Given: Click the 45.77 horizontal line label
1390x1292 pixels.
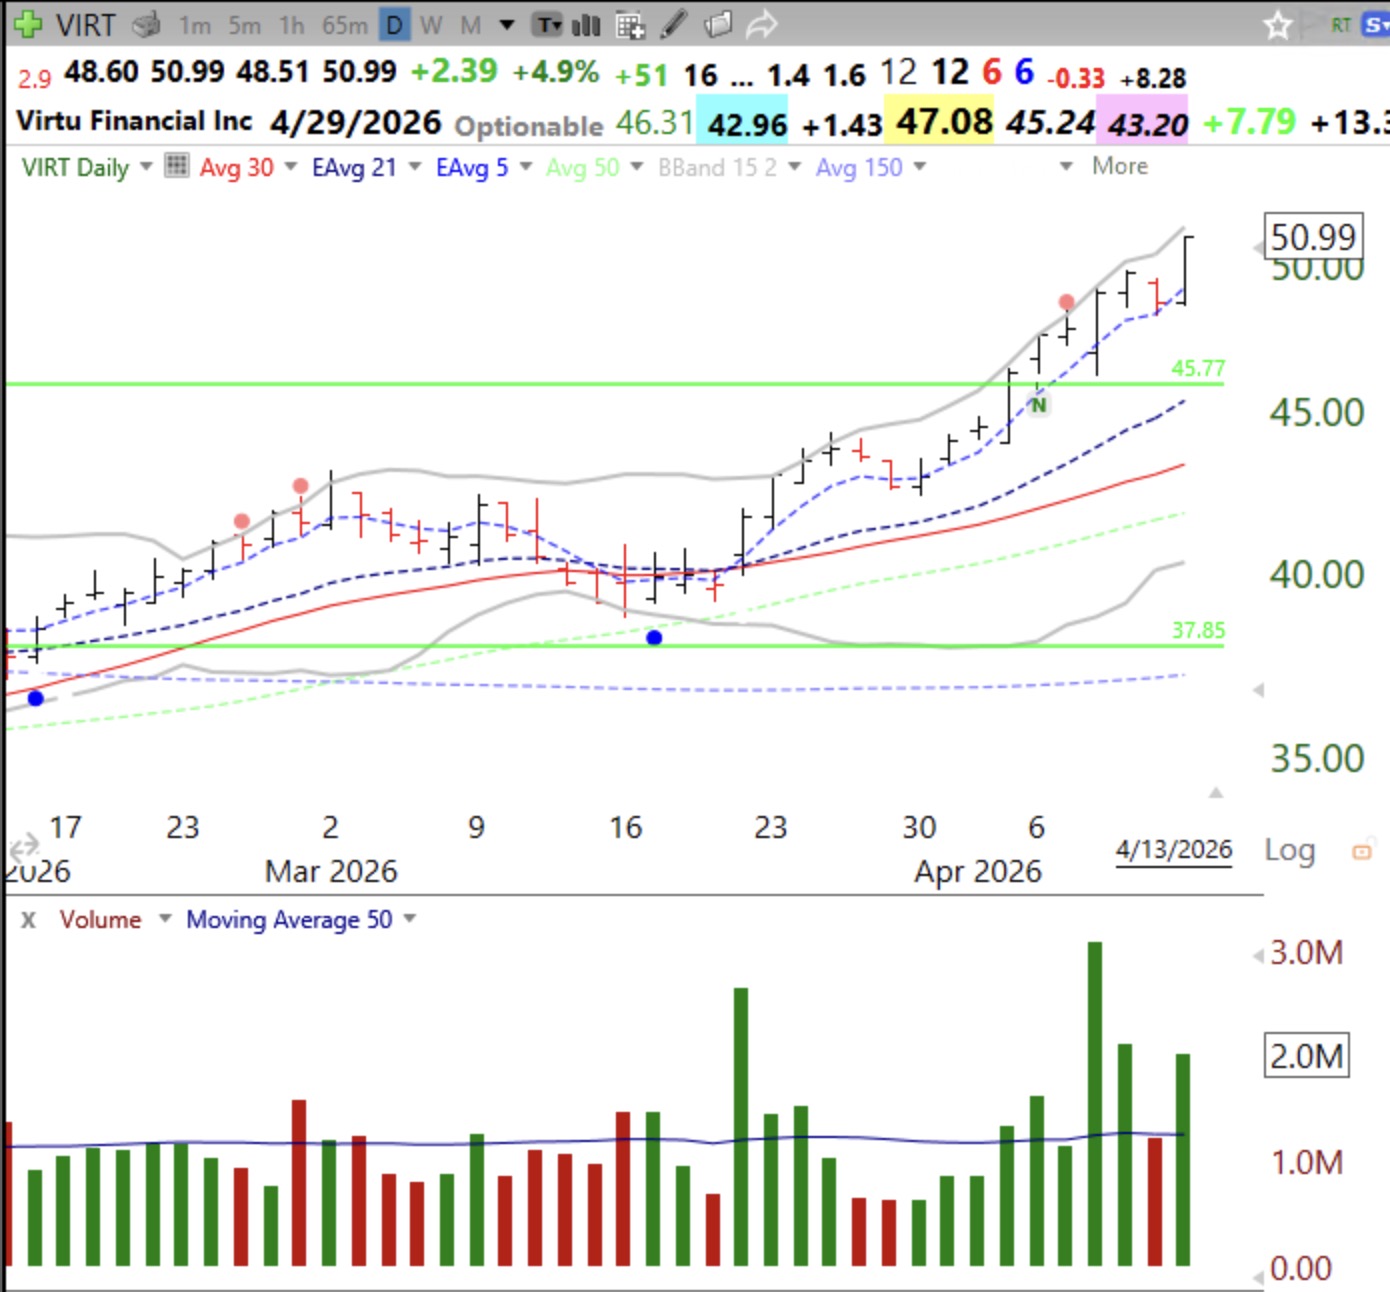Looking at the screenshot, I should coord(1198,368).
